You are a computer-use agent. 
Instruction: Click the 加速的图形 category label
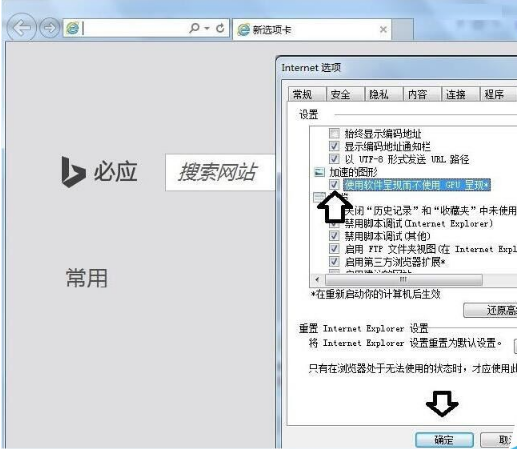point(353,172)
